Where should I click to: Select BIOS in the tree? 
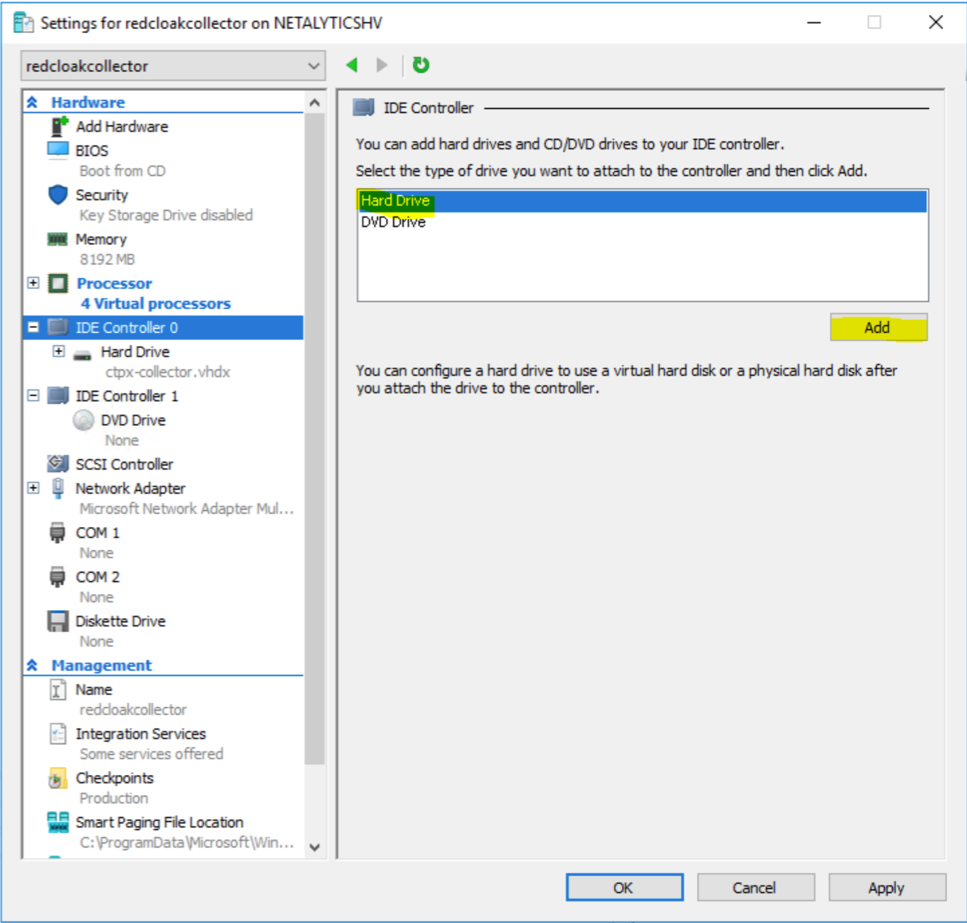92,150
